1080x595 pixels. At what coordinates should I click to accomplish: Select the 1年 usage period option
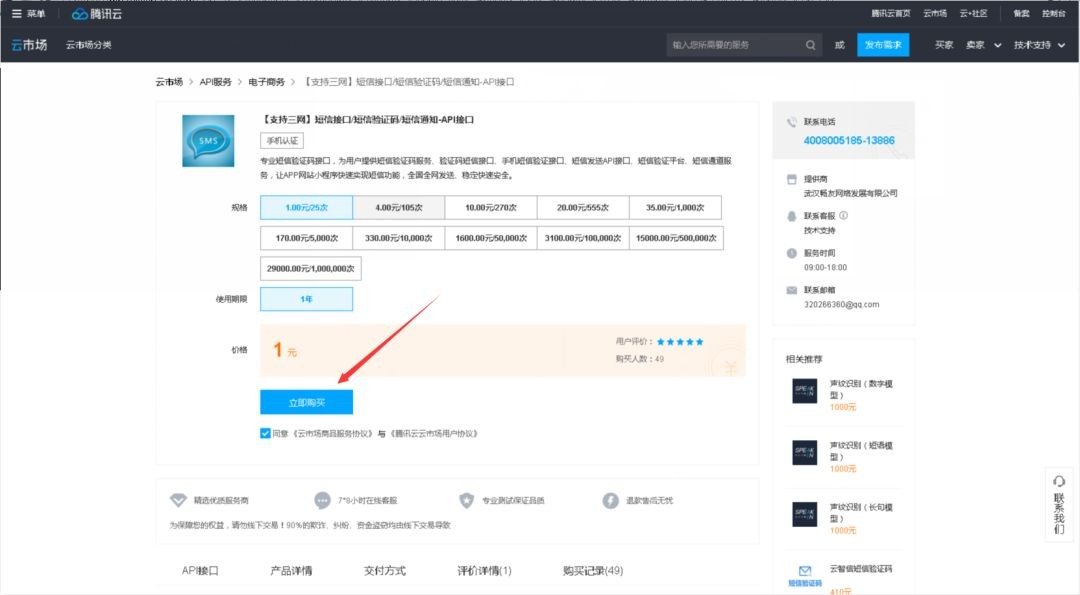307,299
